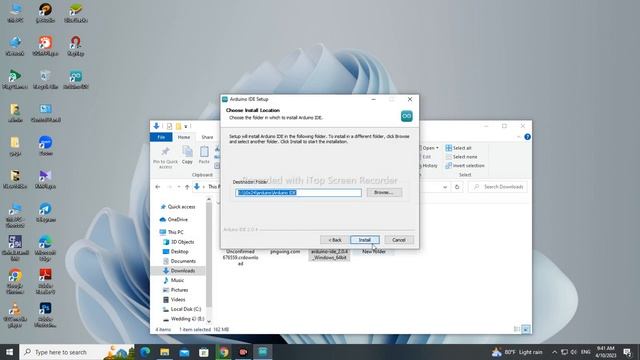Click Select none in the ribbon
The width and height of the screenshot is (640, 360).
461,157
